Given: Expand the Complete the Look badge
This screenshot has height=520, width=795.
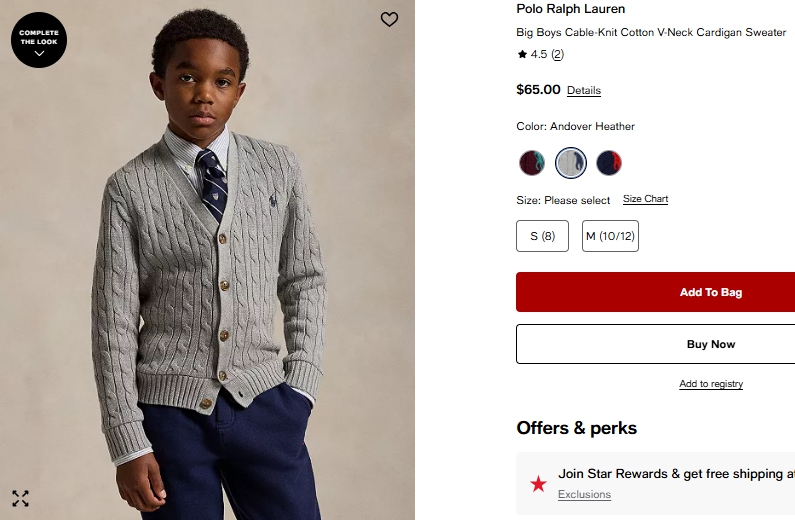Looking at the screenshot, I should click(39, 40).
